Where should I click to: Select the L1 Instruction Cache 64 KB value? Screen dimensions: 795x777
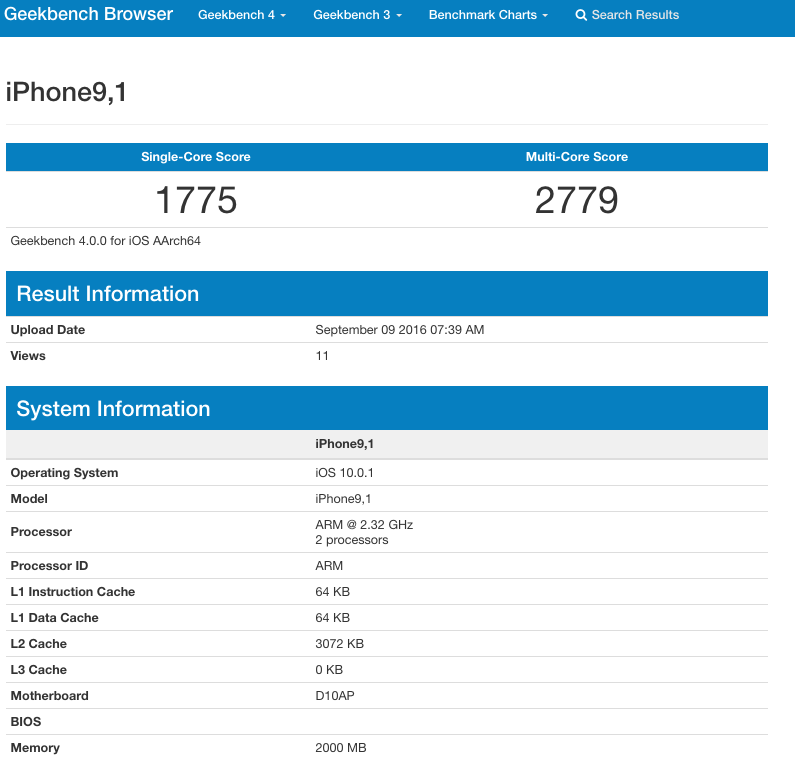click(332, 592)
